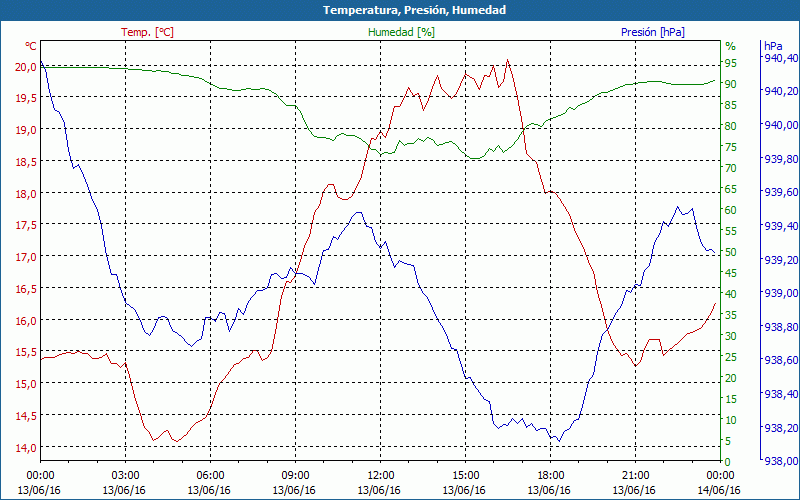Click the 14/06/16 date label
800x500 pixels.
tap(718, 490)
